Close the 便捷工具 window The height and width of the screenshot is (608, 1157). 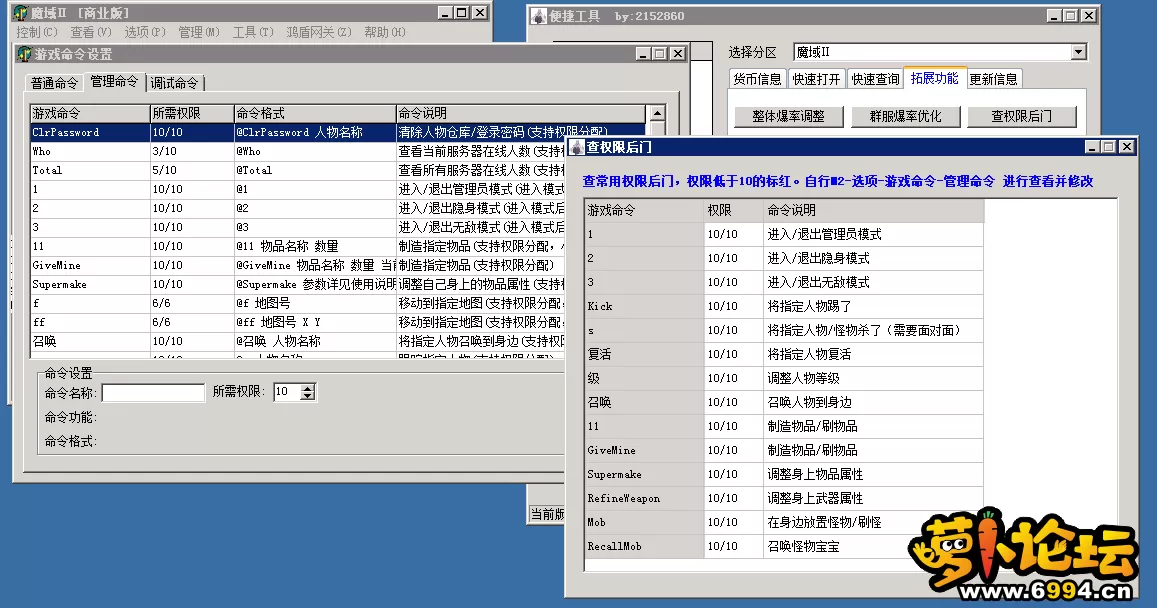coord(1088,15)
